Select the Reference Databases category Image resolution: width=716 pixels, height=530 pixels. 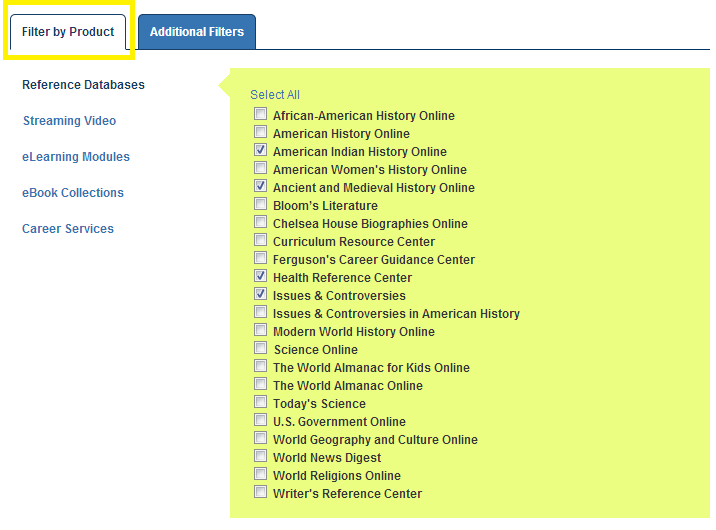(84, 84)
